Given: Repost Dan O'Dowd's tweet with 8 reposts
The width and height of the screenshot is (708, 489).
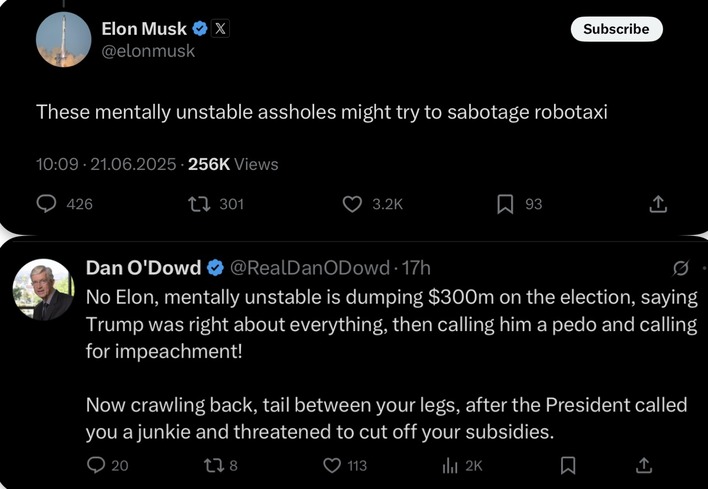Looking at the screenshot, I should 215,465.
